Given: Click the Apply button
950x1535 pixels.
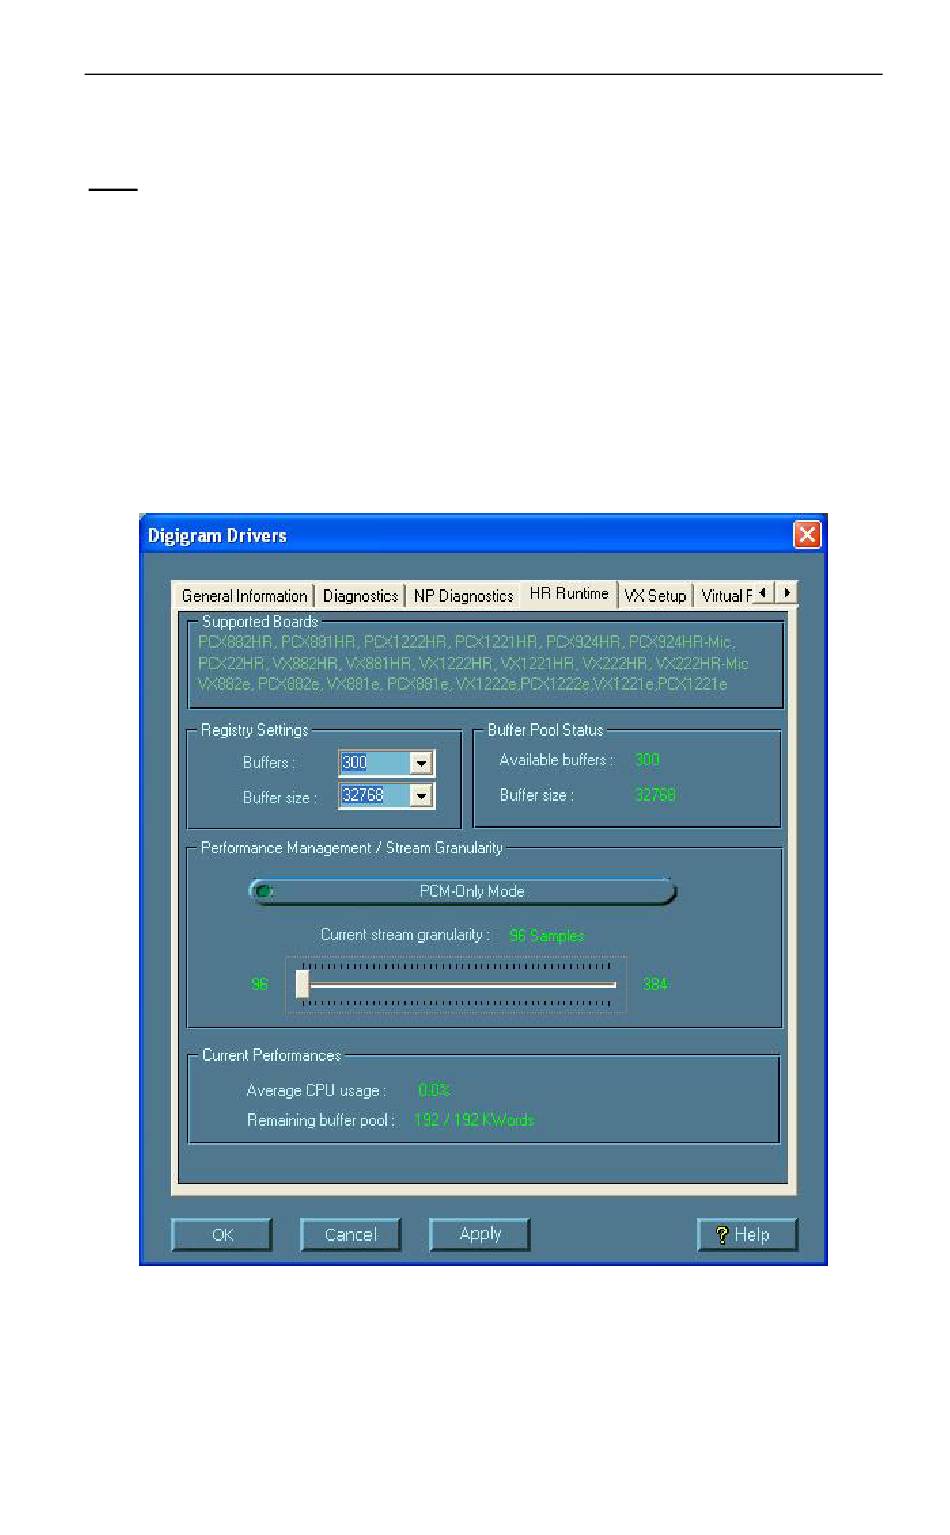Looking at the screenshot, I should (480, 1235).
